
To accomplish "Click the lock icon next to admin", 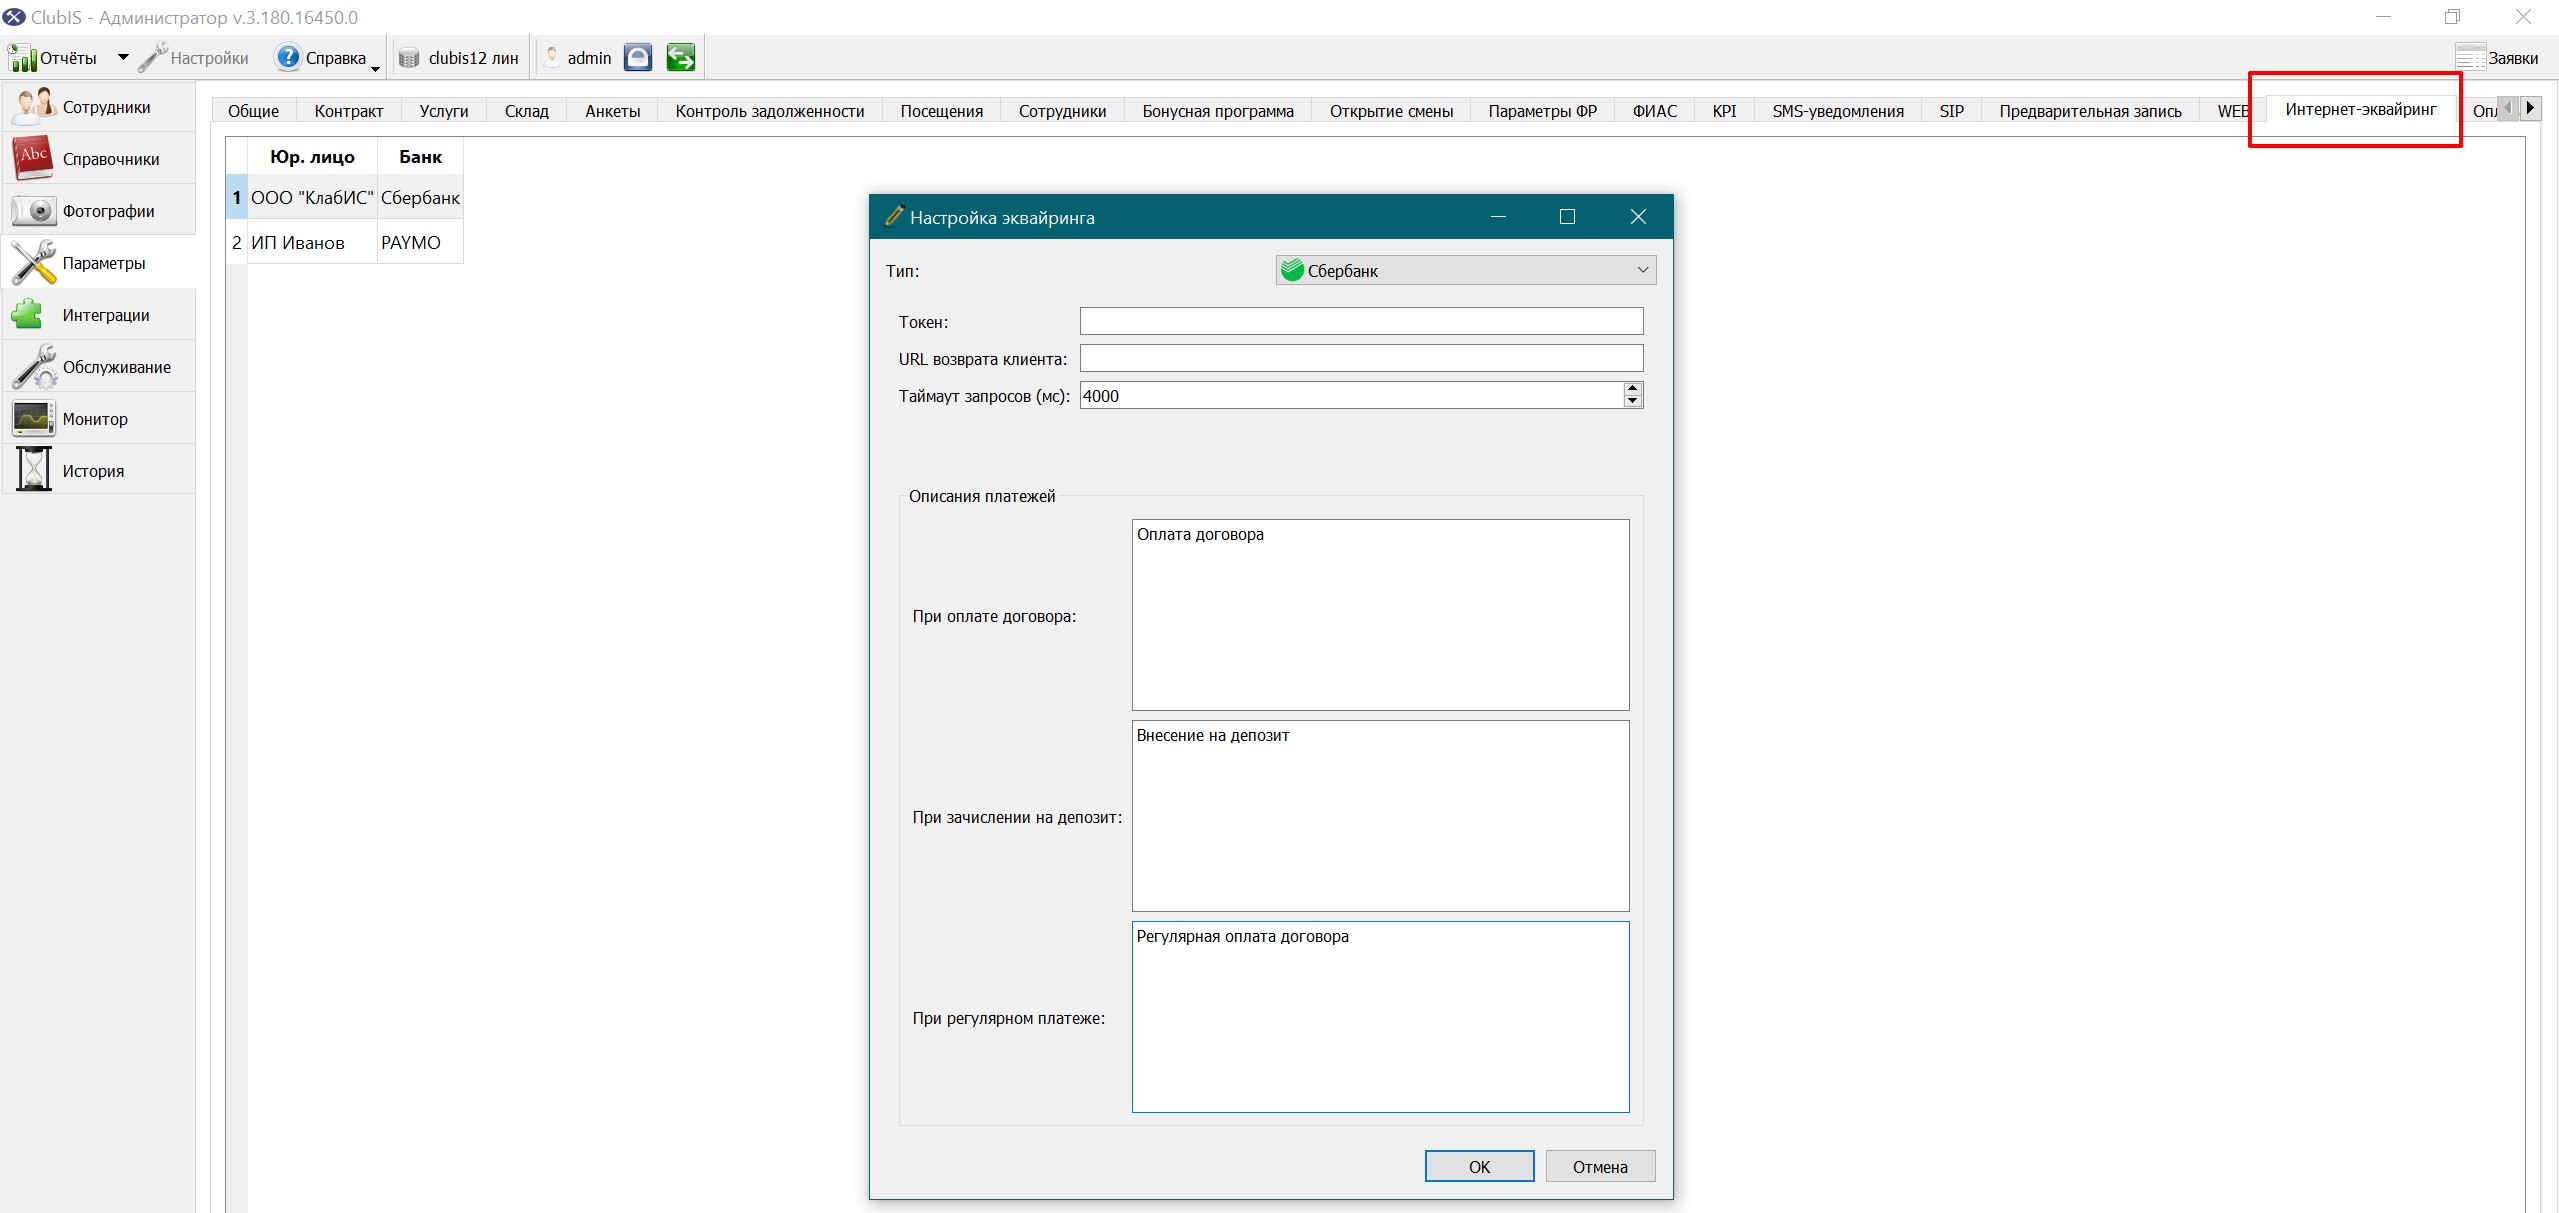I will tap(638, 58).
